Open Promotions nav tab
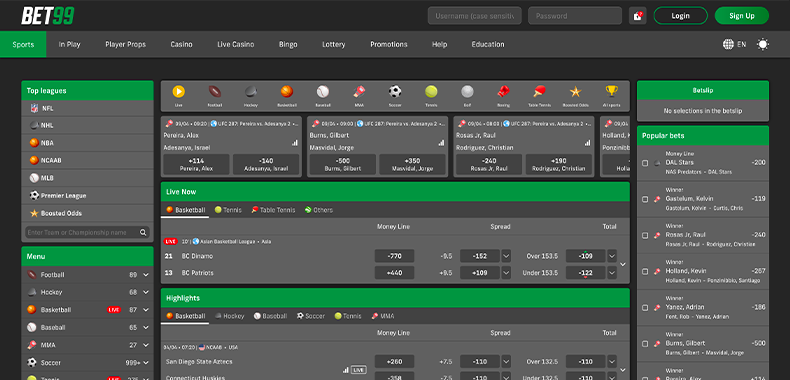Screen dimensions: 790x380 [x=388, y=44]
